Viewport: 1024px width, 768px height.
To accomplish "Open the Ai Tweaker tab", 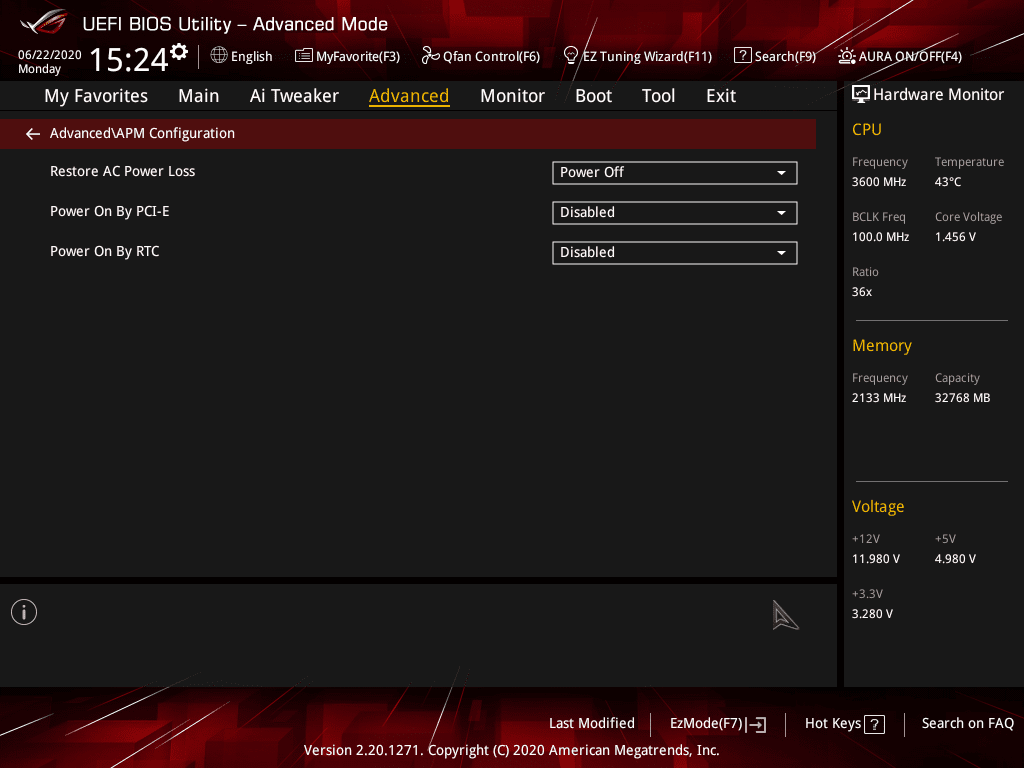I will tap(294, 96).
